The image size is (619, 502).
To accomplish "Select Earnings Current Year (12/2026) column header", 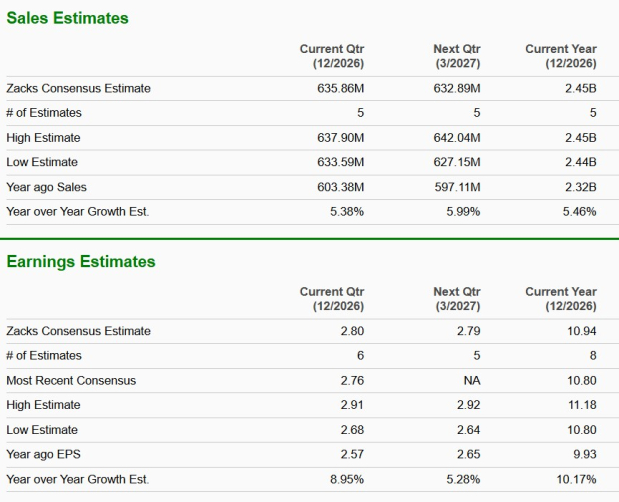I will pyautogui.click(x=561, y=299).
